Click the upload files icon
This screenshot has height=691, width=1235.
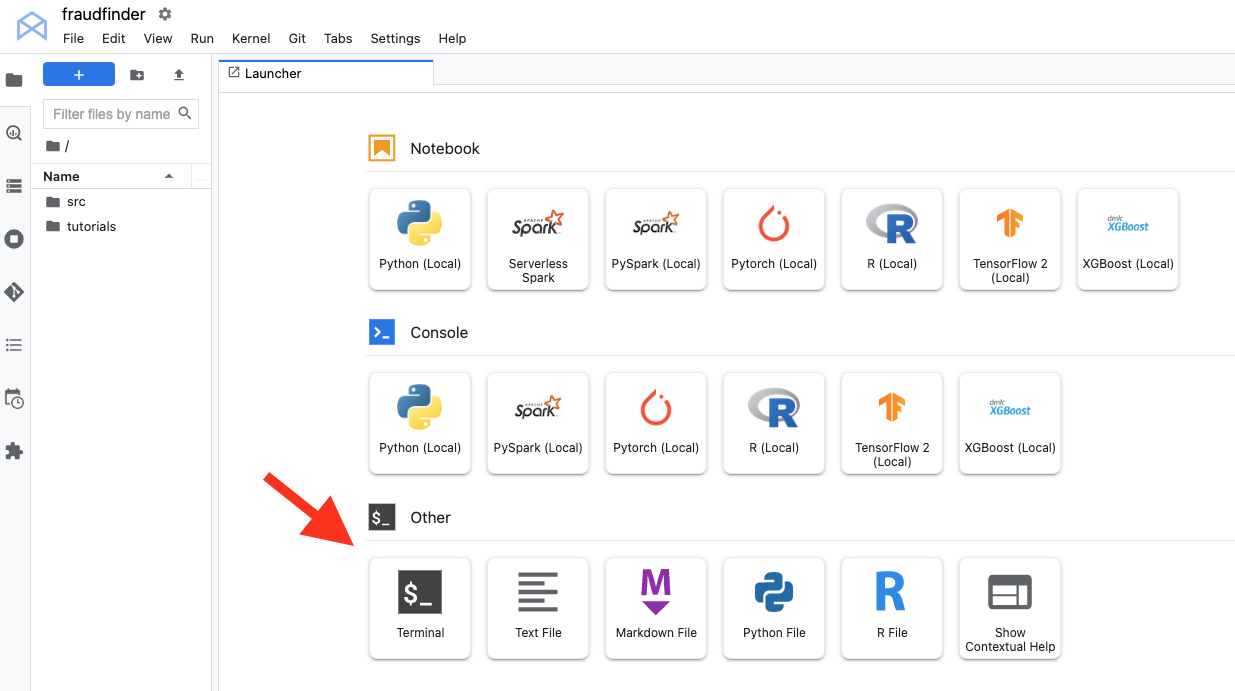pos(179,75)
